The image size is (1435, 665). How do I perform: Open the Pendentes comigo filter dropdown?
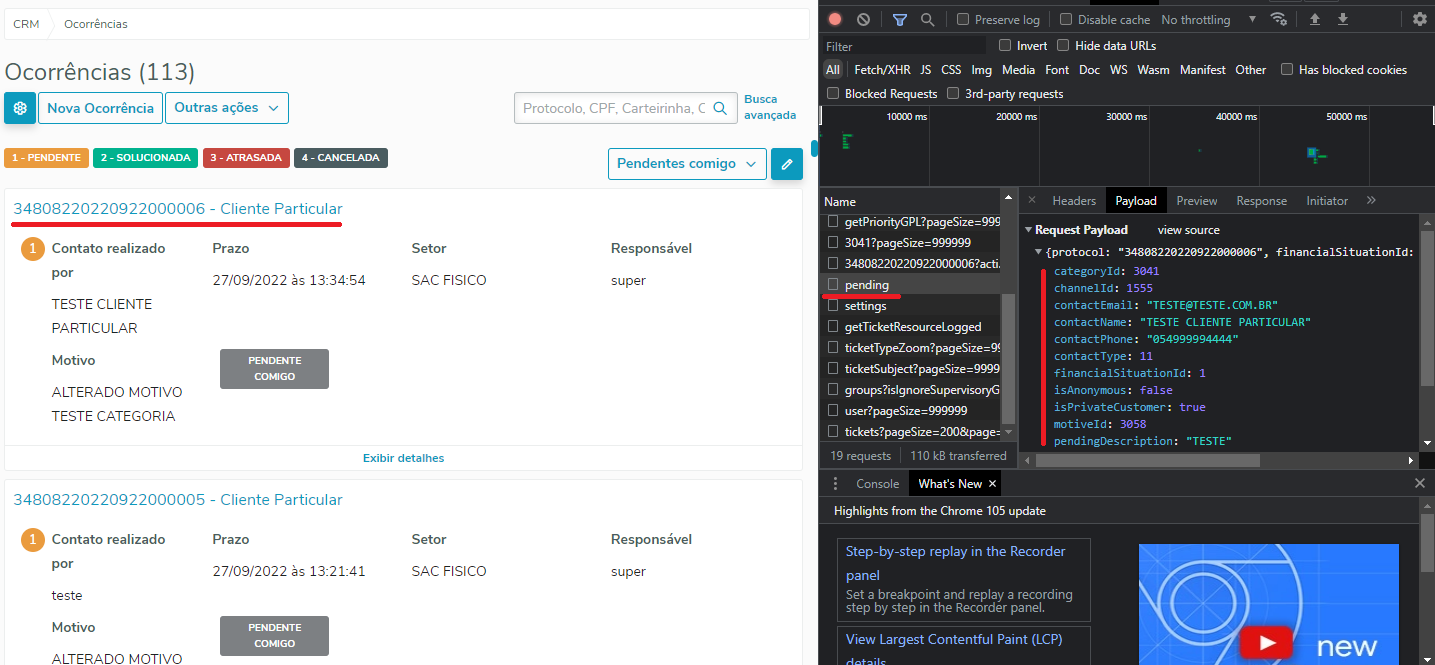pos(687,164)
